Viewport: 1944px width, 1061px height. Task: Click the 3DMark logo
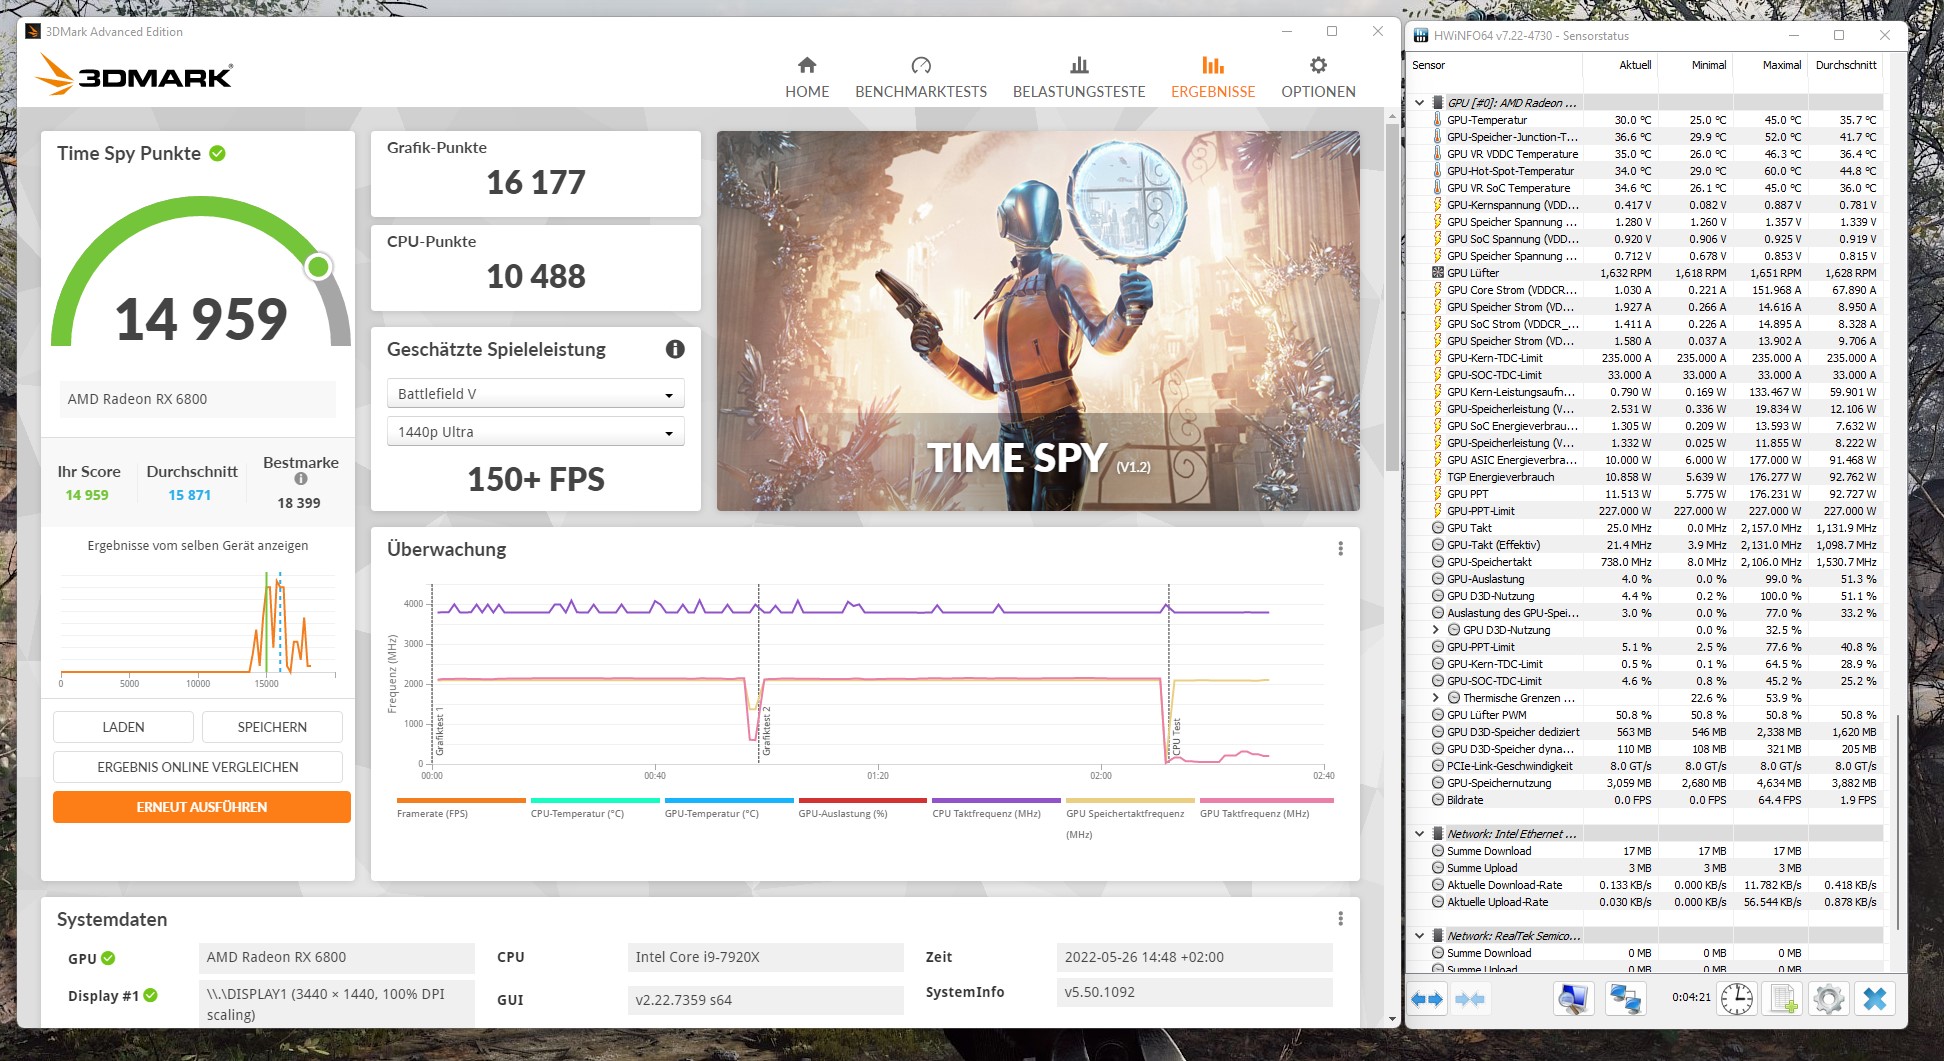coord(134,75)
